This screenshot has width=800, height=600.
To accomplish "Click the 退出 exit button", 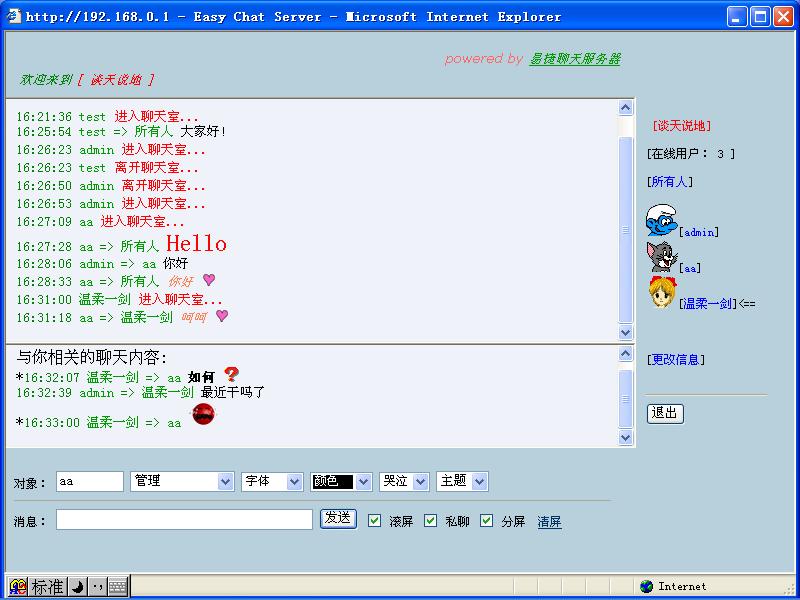I will click(665, 413).
